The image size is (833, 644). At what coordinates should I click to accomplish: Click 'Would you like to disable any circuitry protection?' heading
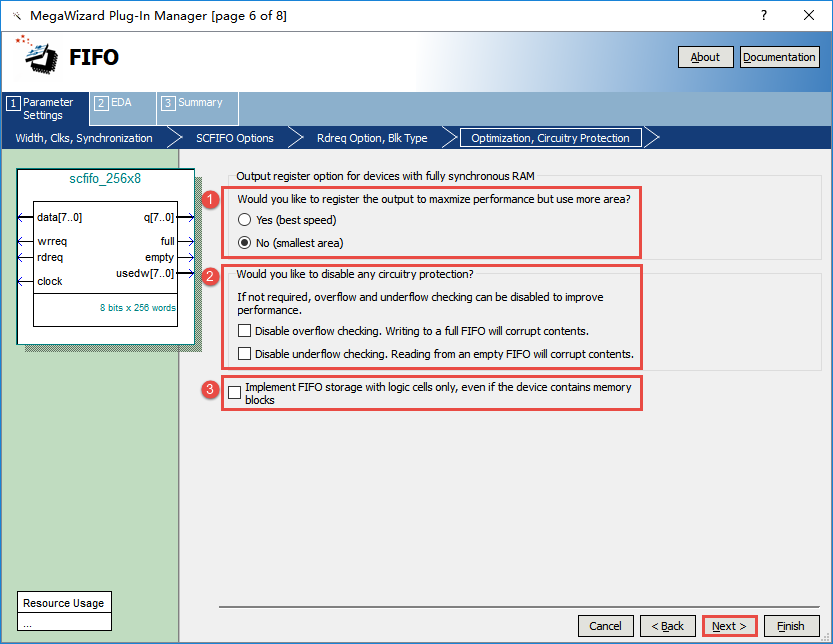[x=355, y=274]
